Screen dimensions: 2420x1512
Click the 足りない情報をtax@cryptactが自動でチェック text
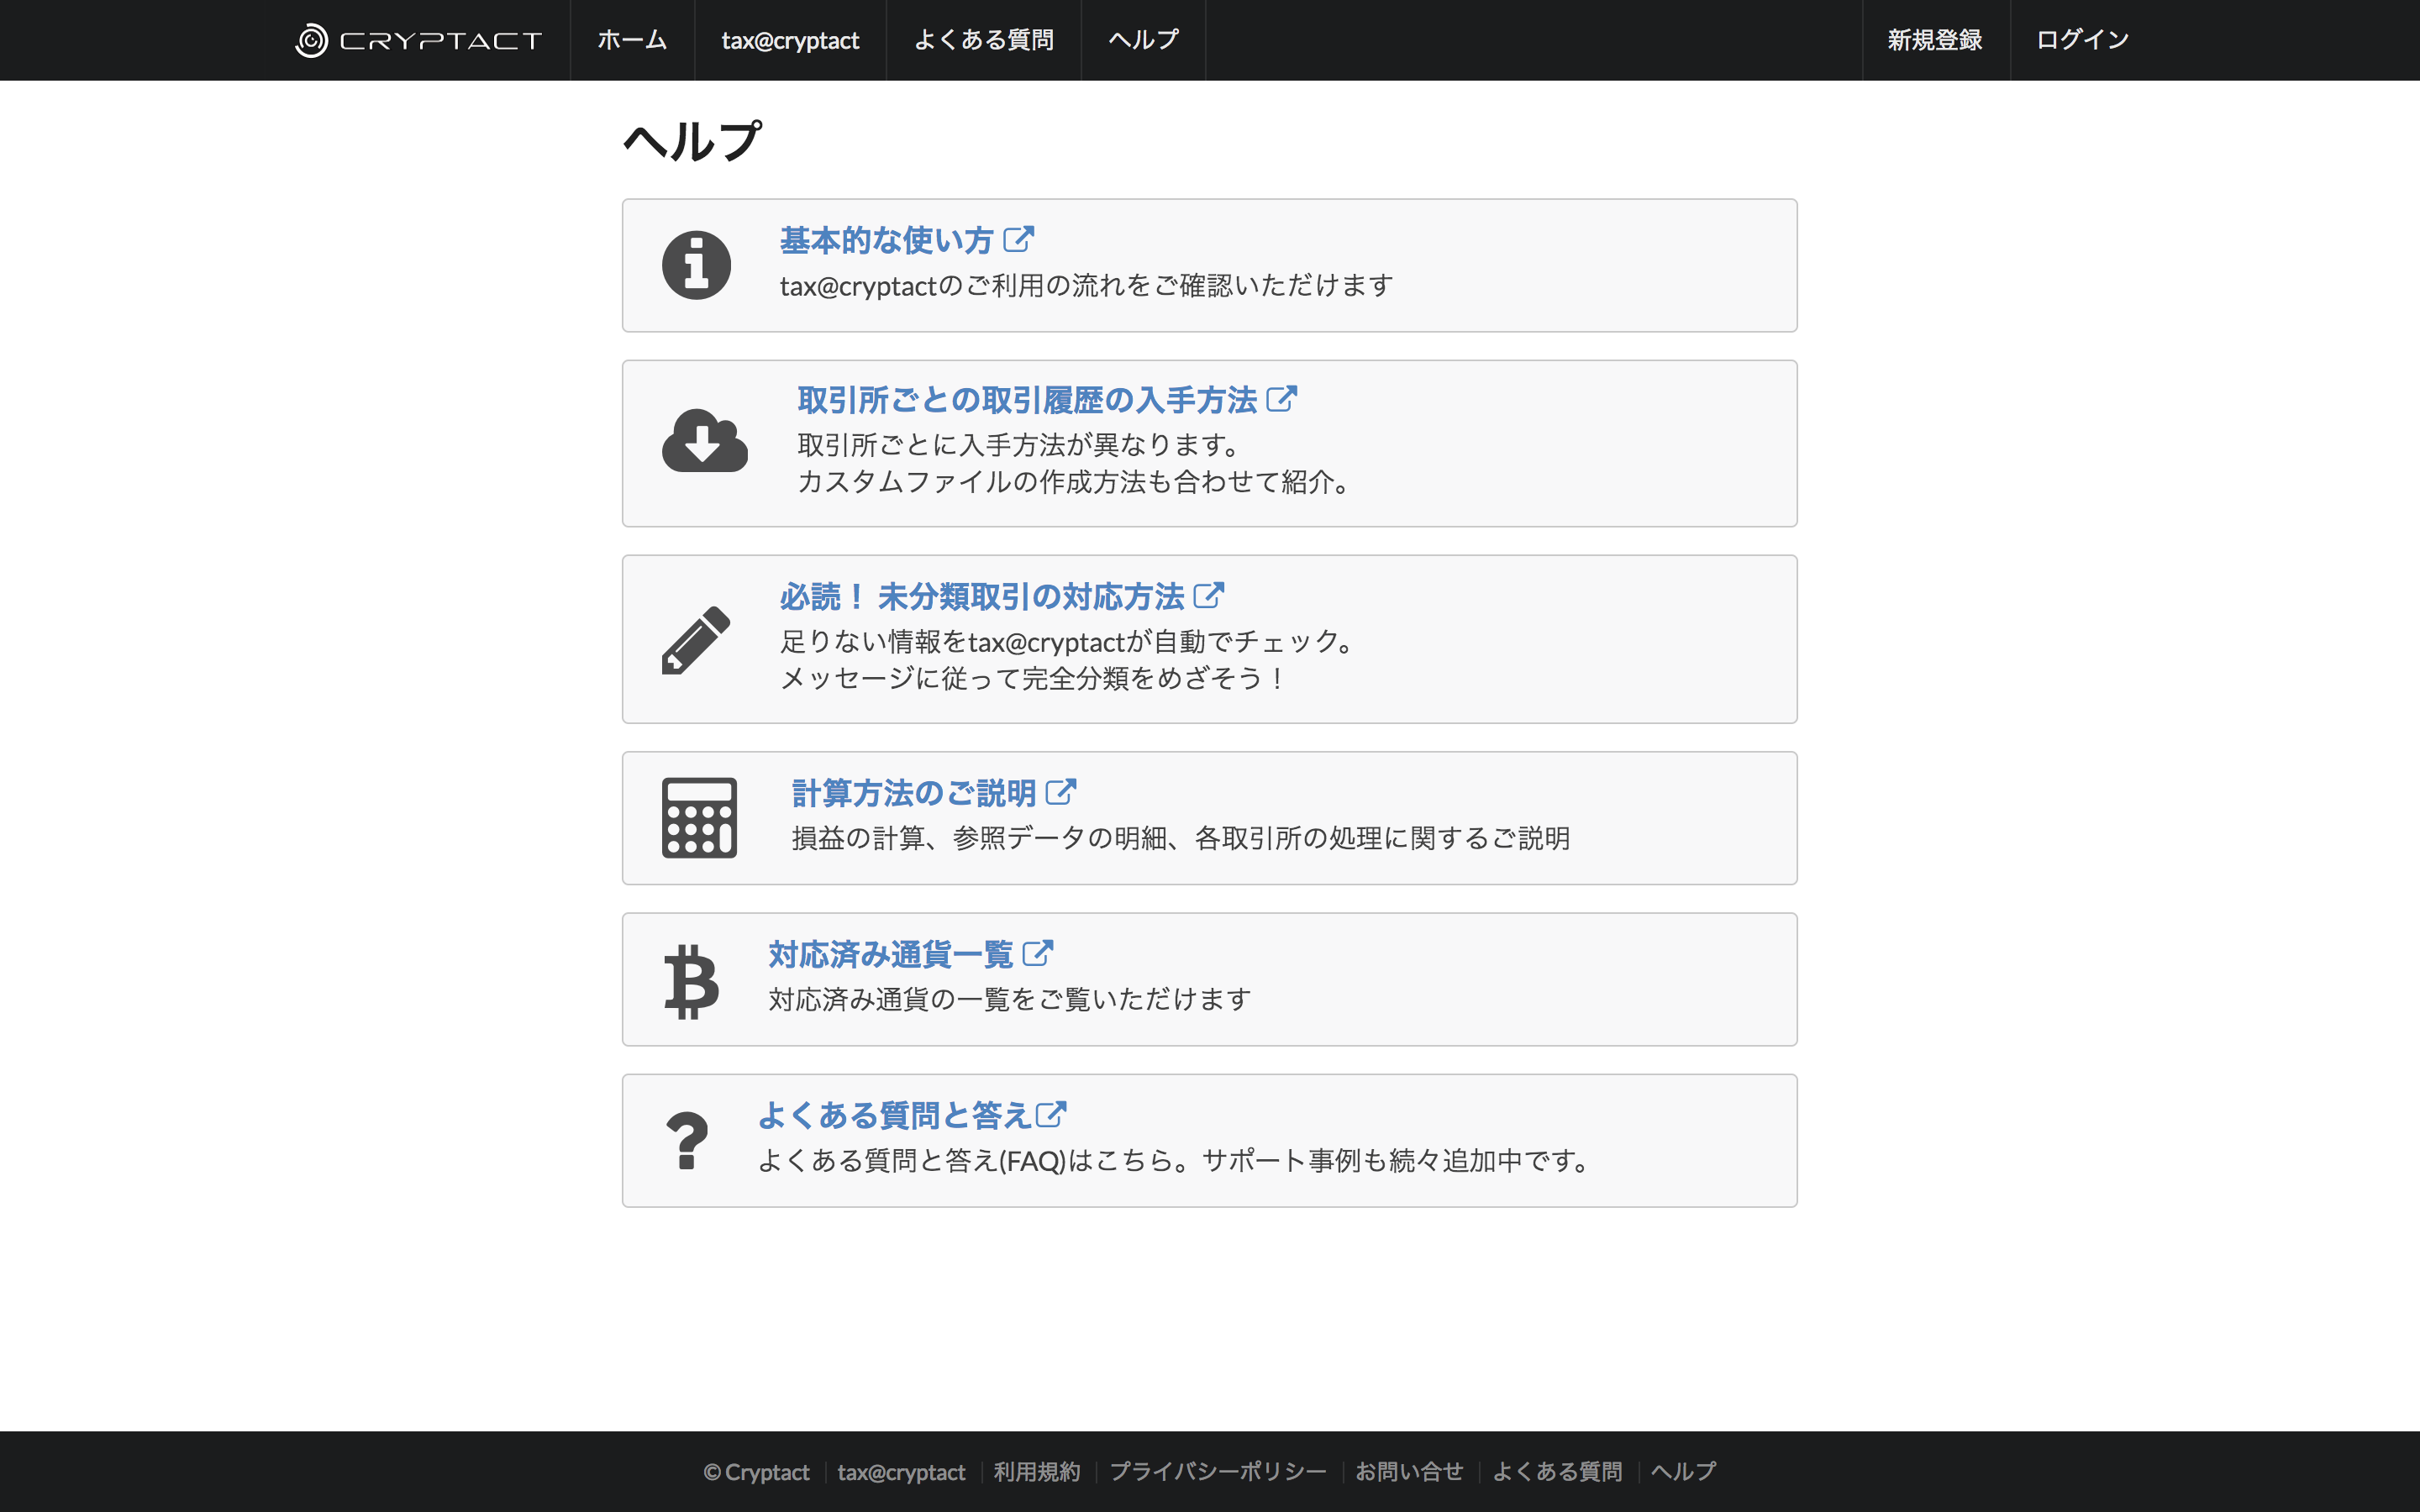[1066, 641]
